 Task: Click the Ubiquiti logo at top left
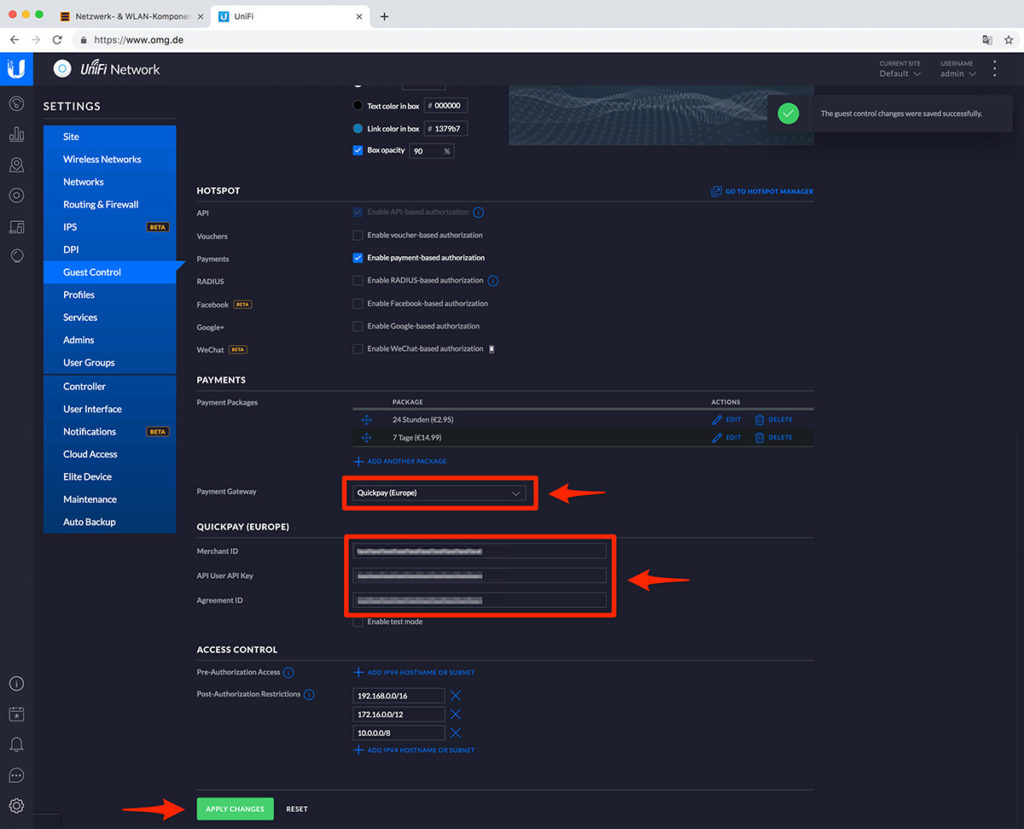(x=16, y=69)
